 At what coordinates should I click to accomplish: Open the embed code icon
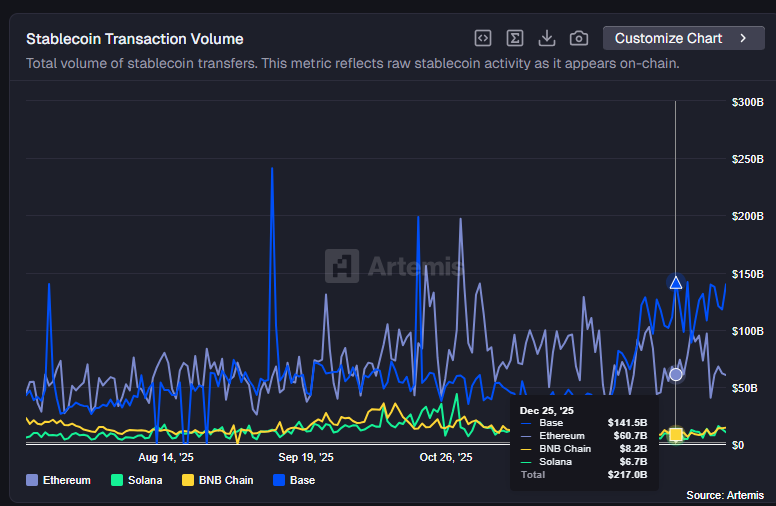click(x=483, y=38)
